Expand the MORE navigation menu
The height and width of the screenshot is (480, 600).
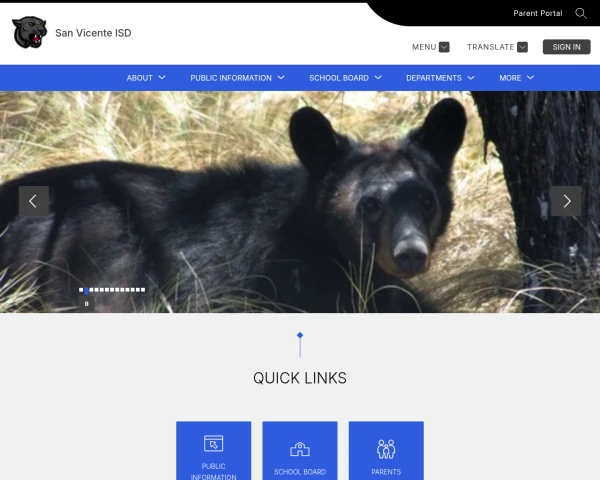tap(516, 78)
